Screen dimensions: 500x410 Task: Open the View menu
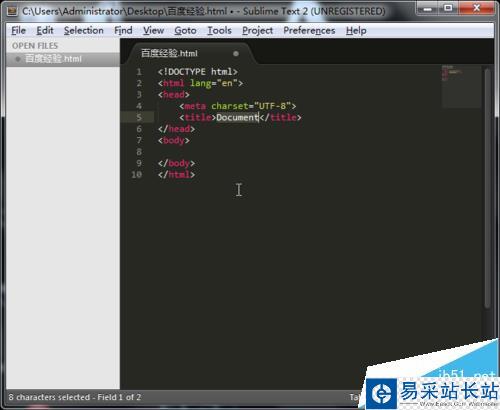pos(153,30)
